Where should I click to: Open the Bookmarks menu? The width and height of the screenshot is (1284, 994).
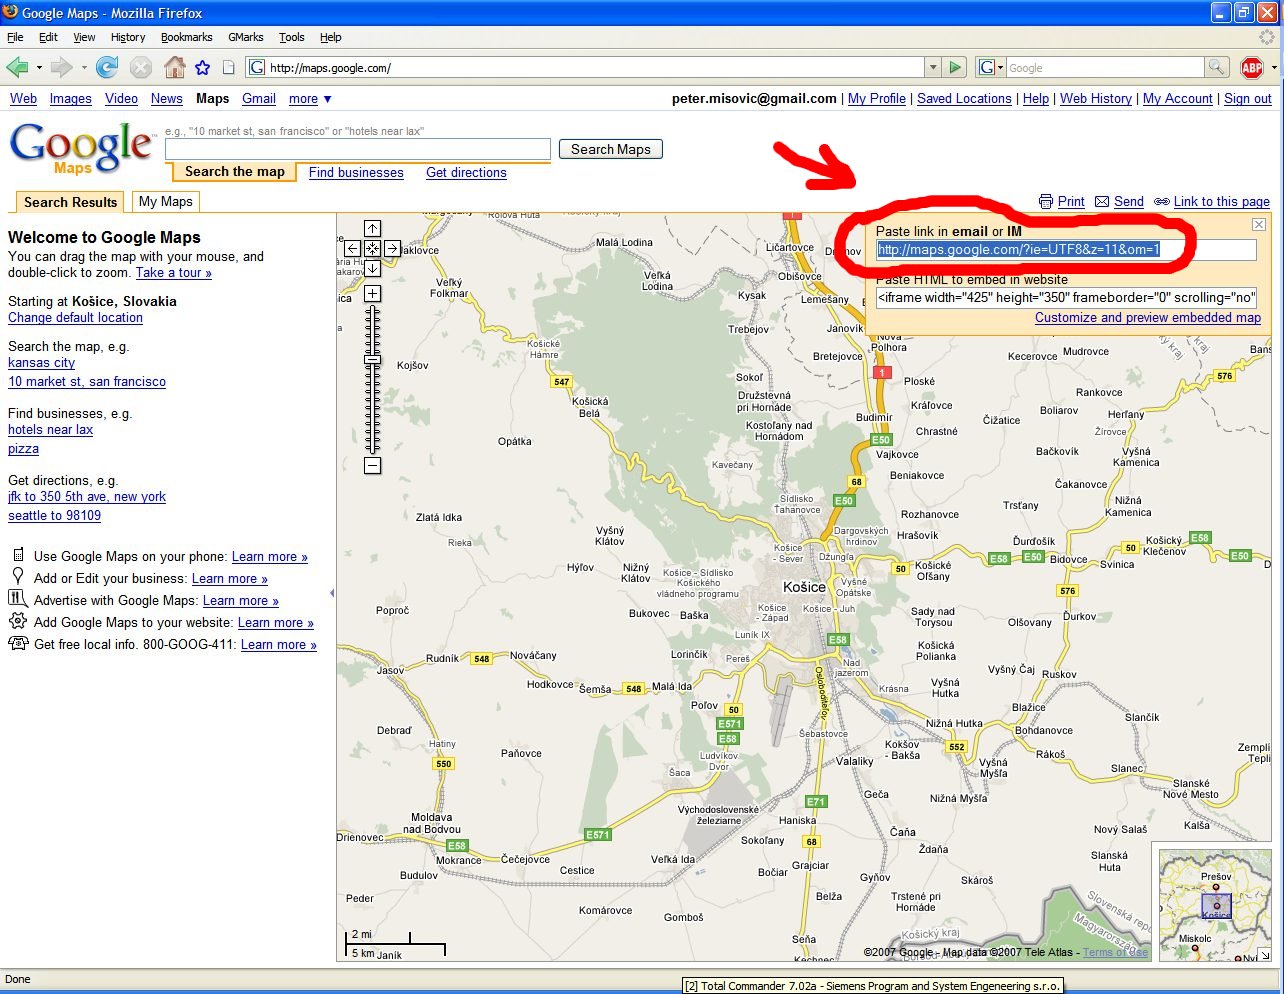(x=186, y=37)
